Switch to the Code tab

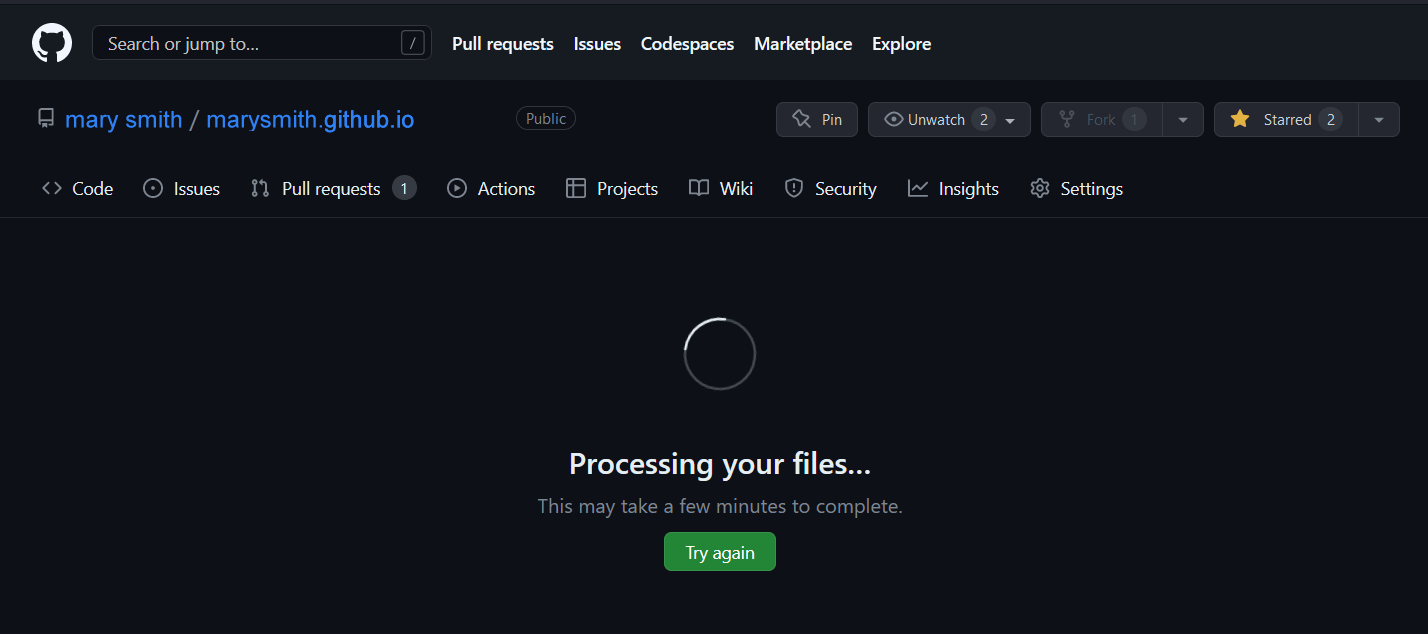tap(77, 189)
